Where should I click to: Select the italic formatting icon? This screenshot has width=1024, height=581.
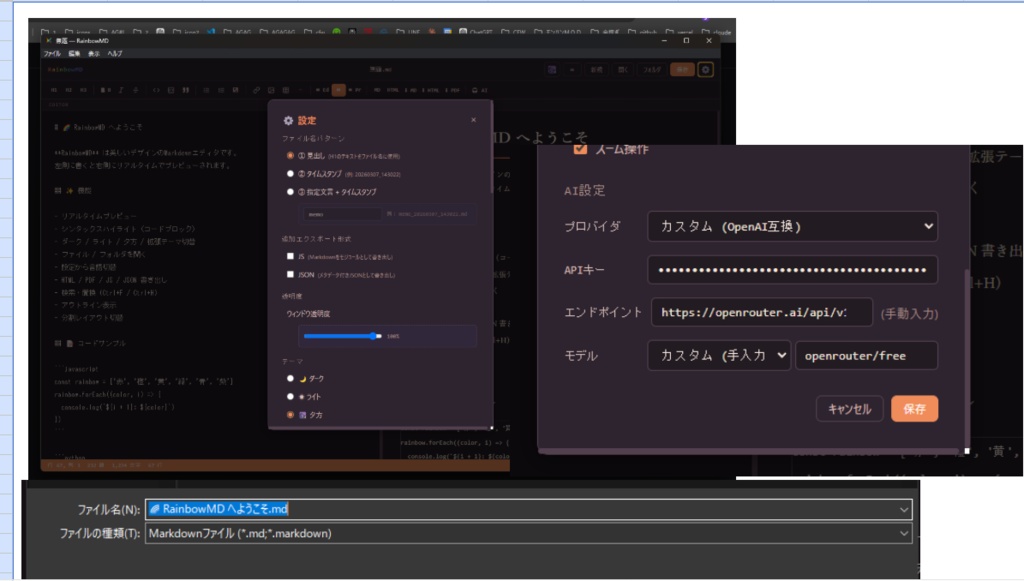tap(121, 89)
